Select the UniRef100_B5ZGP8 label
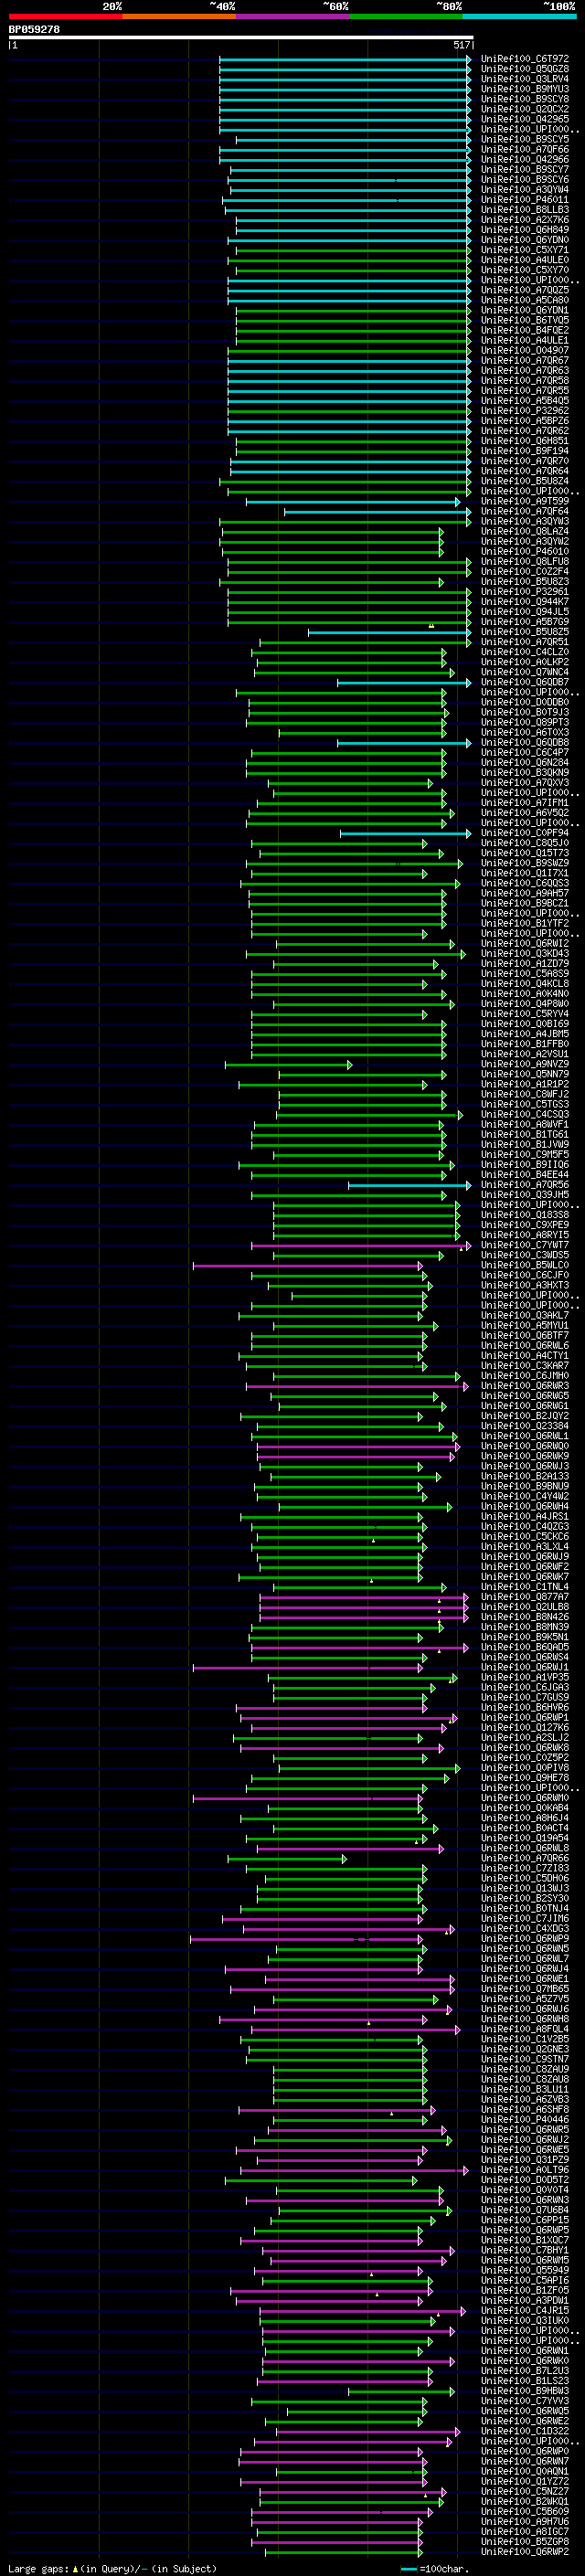 [x=525, y=2543]
